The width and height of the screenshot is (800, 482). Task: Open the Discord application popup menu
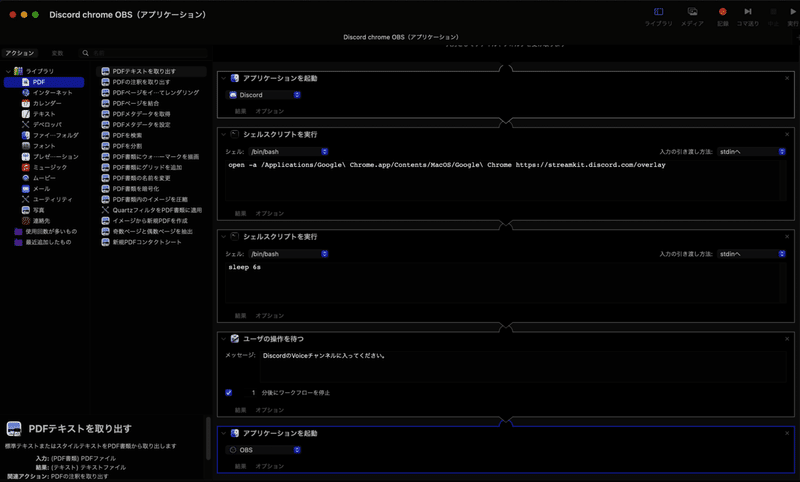click(x=264, y=95)
